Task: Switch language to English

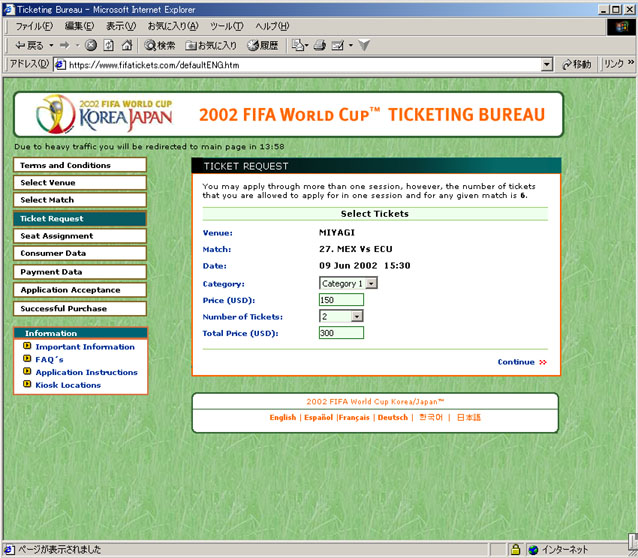Action: 283,417
